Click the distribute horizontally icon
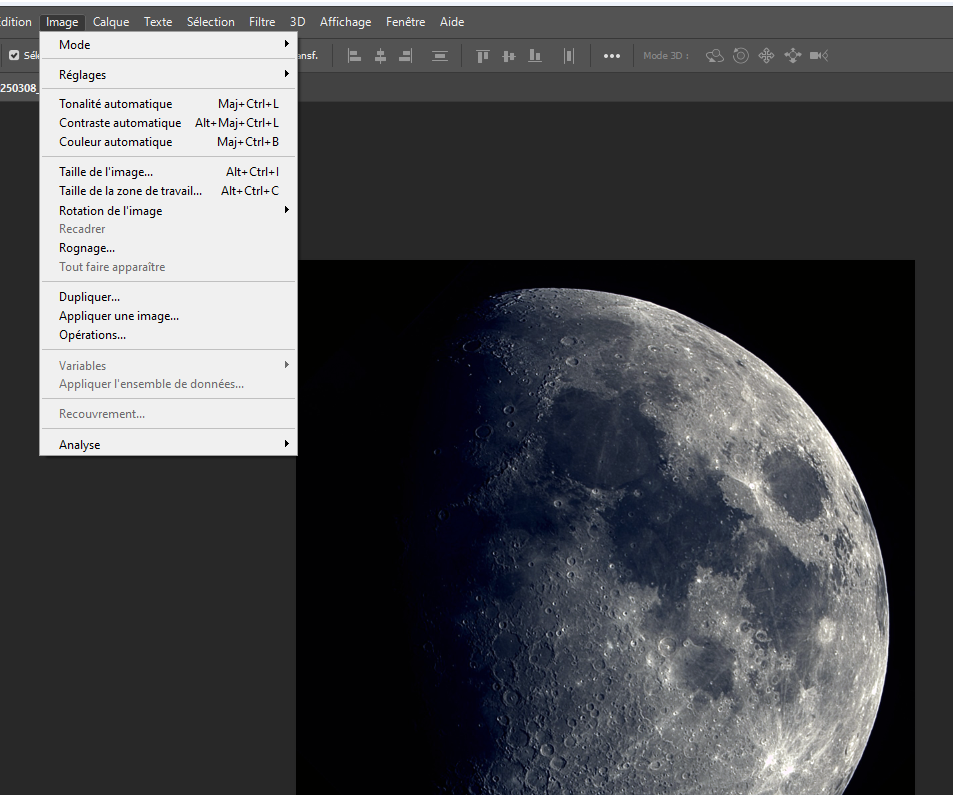Screen dimensions: 953x795 (x=569, y=56)
